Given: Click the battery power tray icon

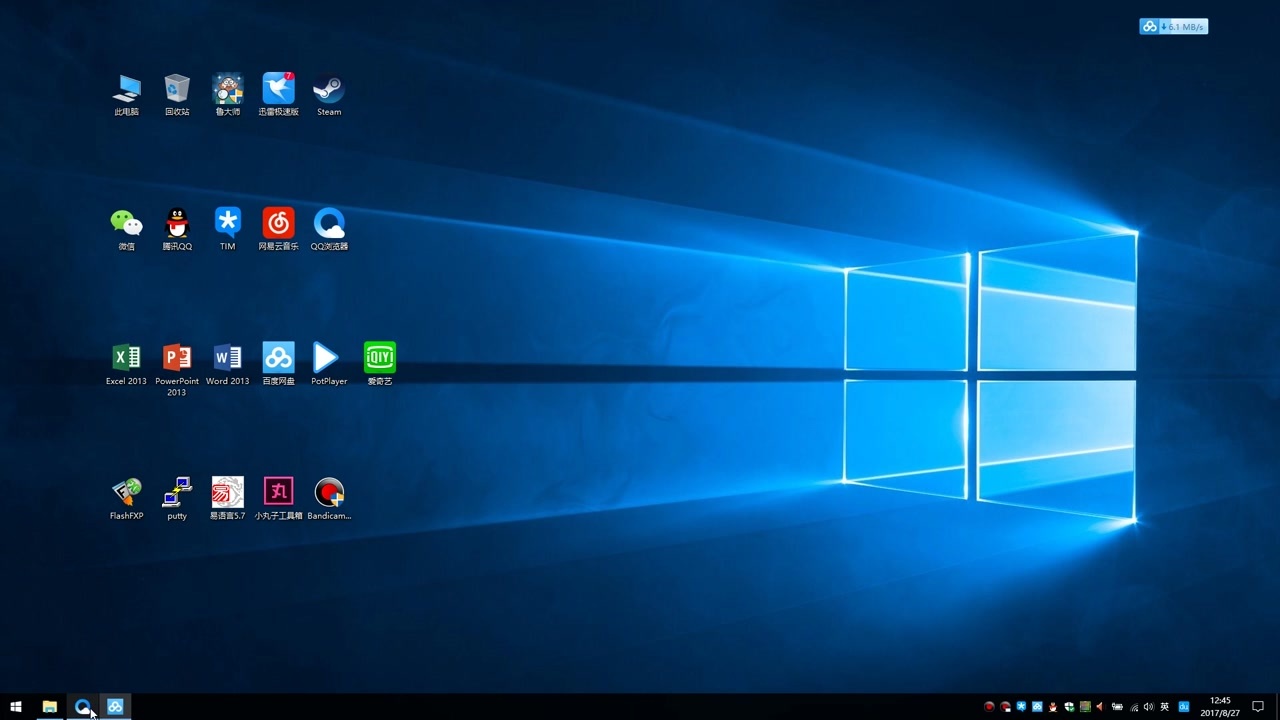Looking at the screenshot, I should pyautogui.click(x=1117, y=707).
